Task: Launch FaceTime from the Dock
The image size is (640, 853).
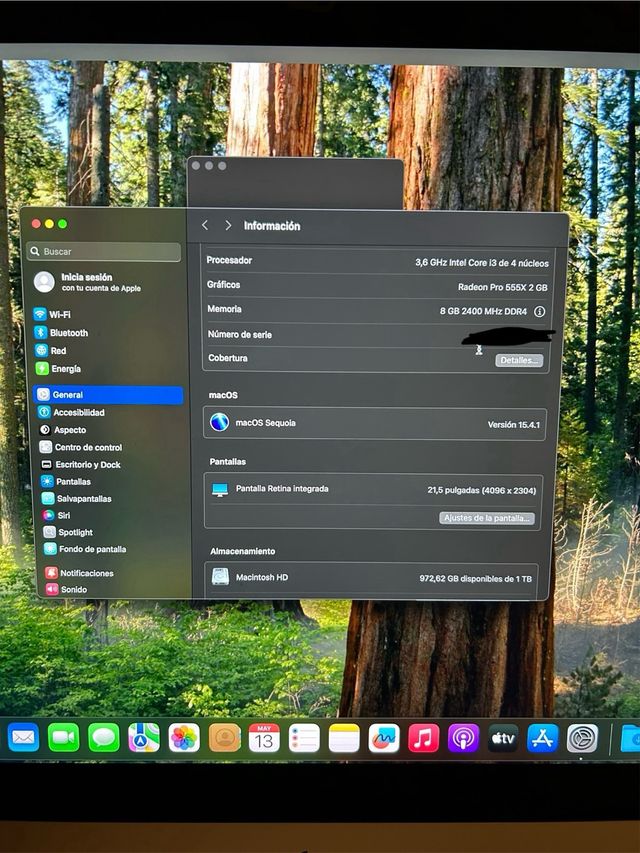Action: pos(63,738)
